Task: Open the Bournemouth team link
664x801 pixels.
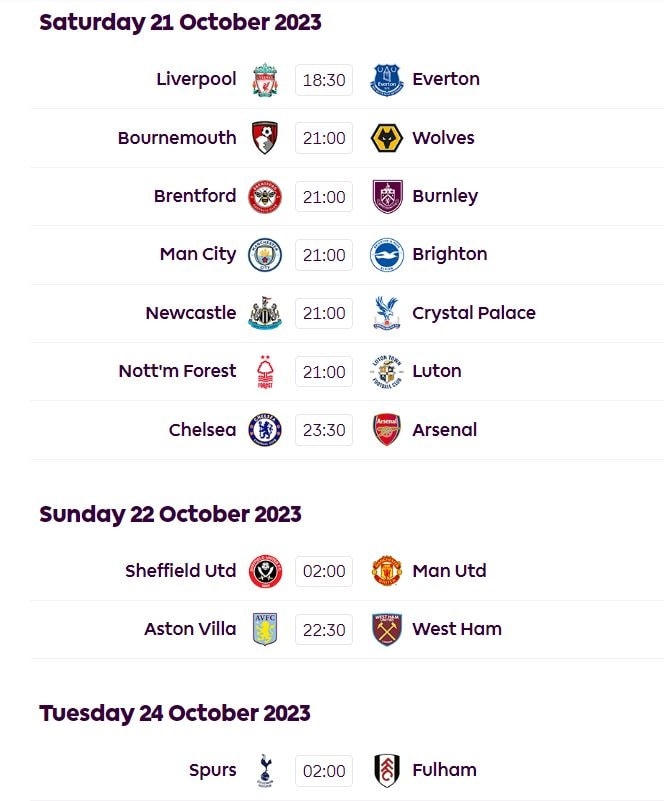Action: click(x=177, y=138)
